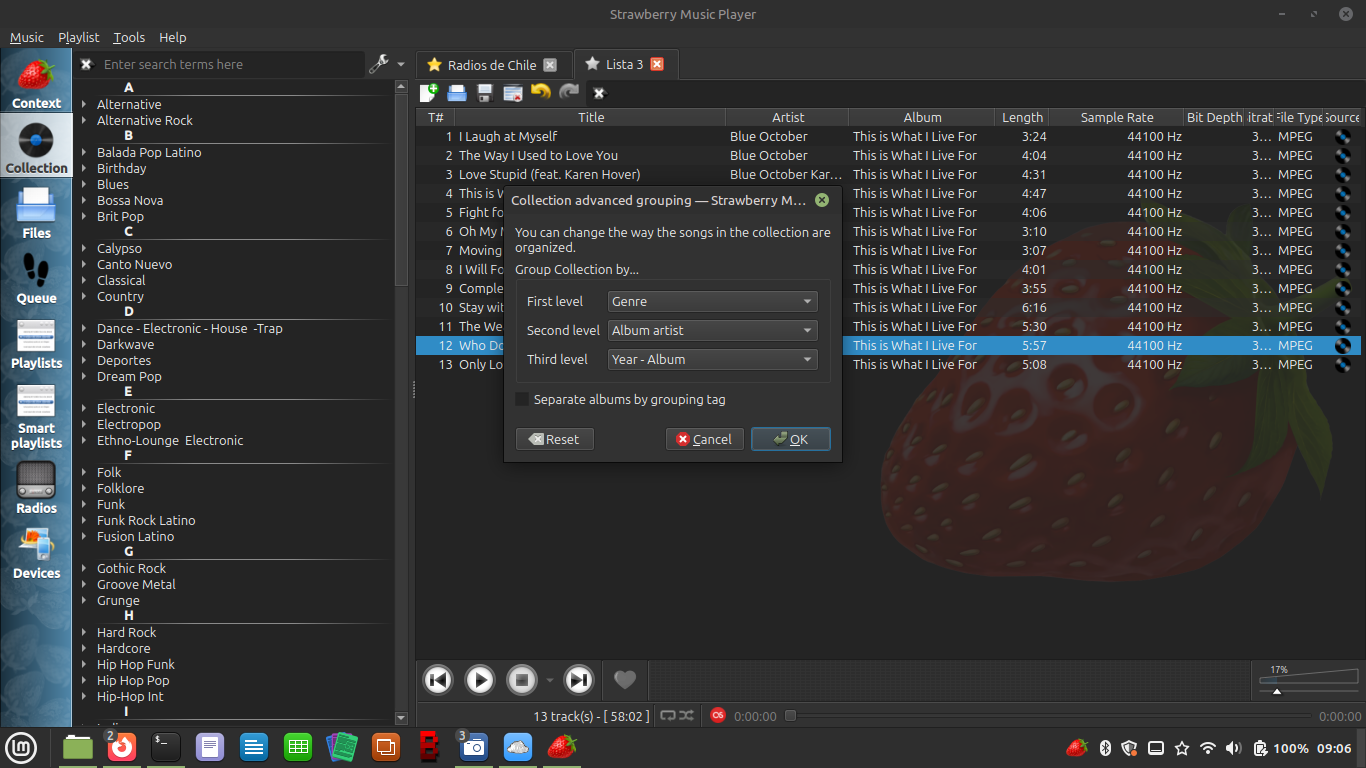Open the Playlist menu
1366x768 pixels.
79,37
